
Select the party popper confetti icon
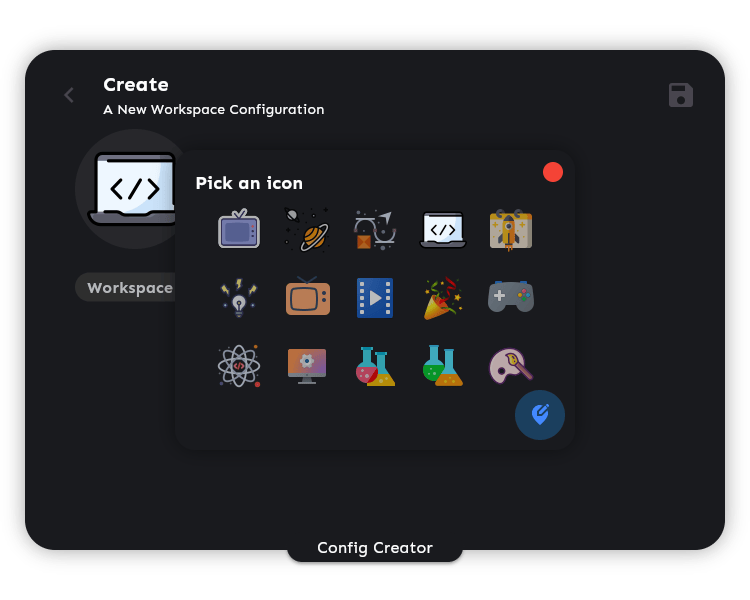(443, 297)
